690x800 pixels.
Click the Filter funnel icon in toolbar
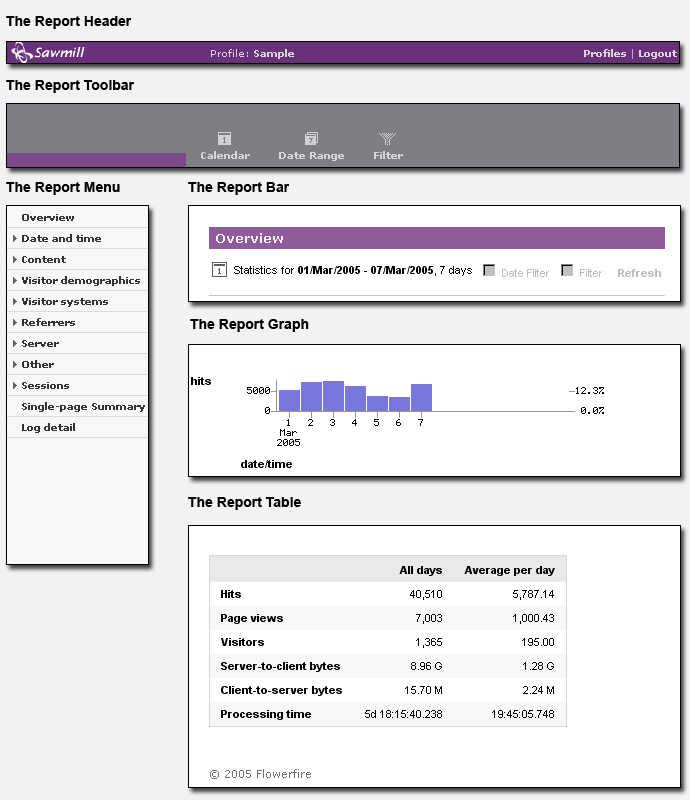click(388, 139)
